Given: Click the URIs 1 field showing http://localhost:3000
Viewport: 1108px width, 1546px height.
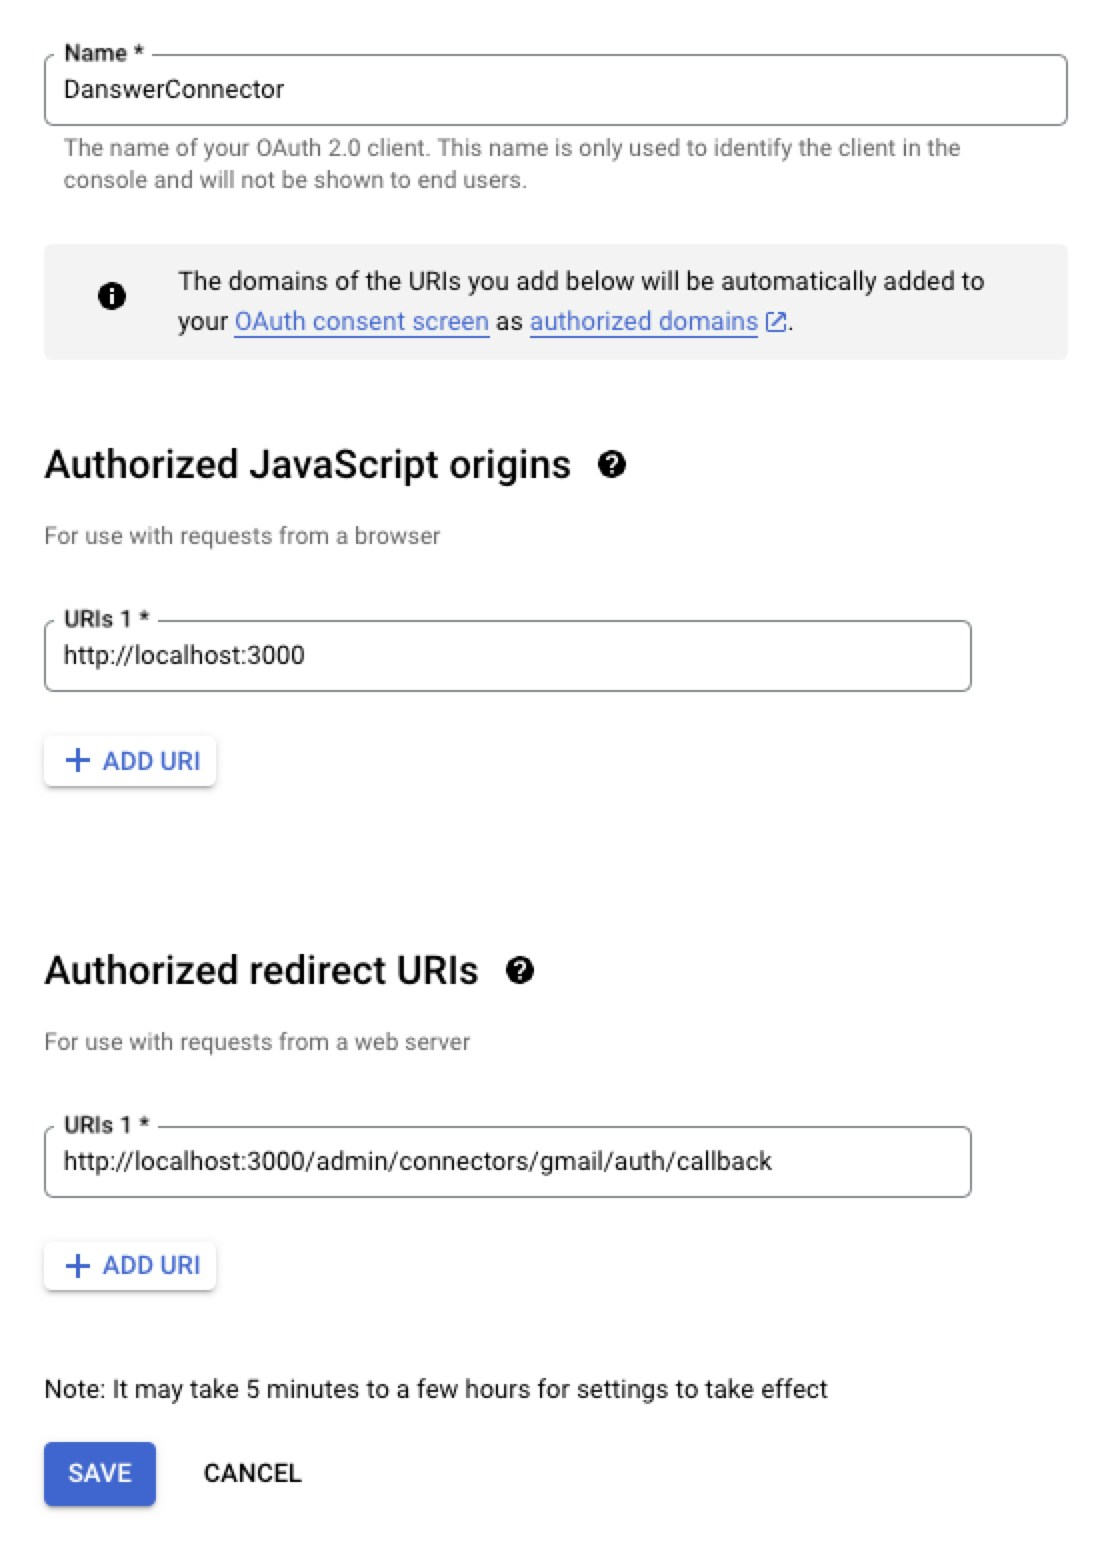Looking at the screenshot, I should click(x=506, y=655).
